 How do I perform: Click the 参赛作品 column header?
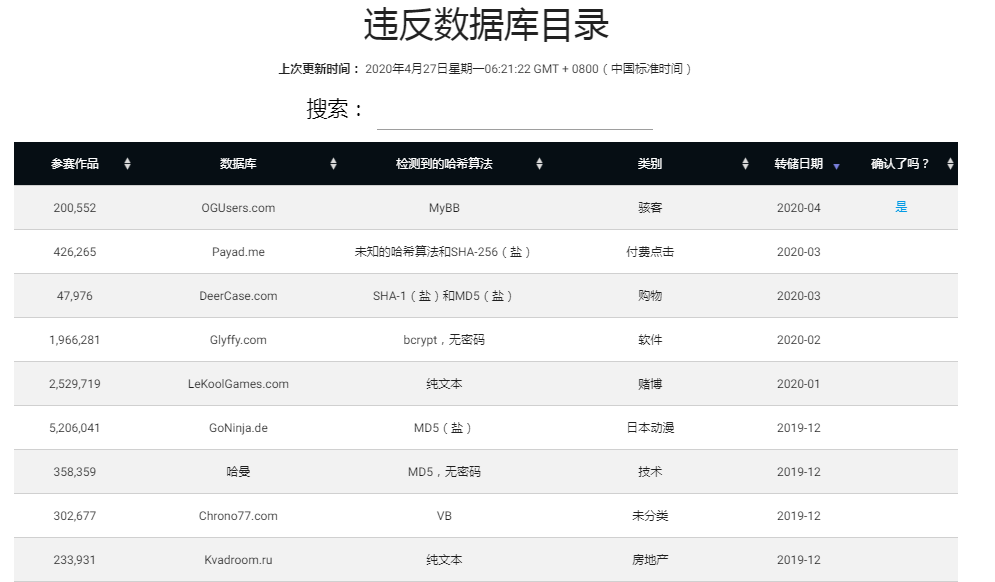coord(75,164)
